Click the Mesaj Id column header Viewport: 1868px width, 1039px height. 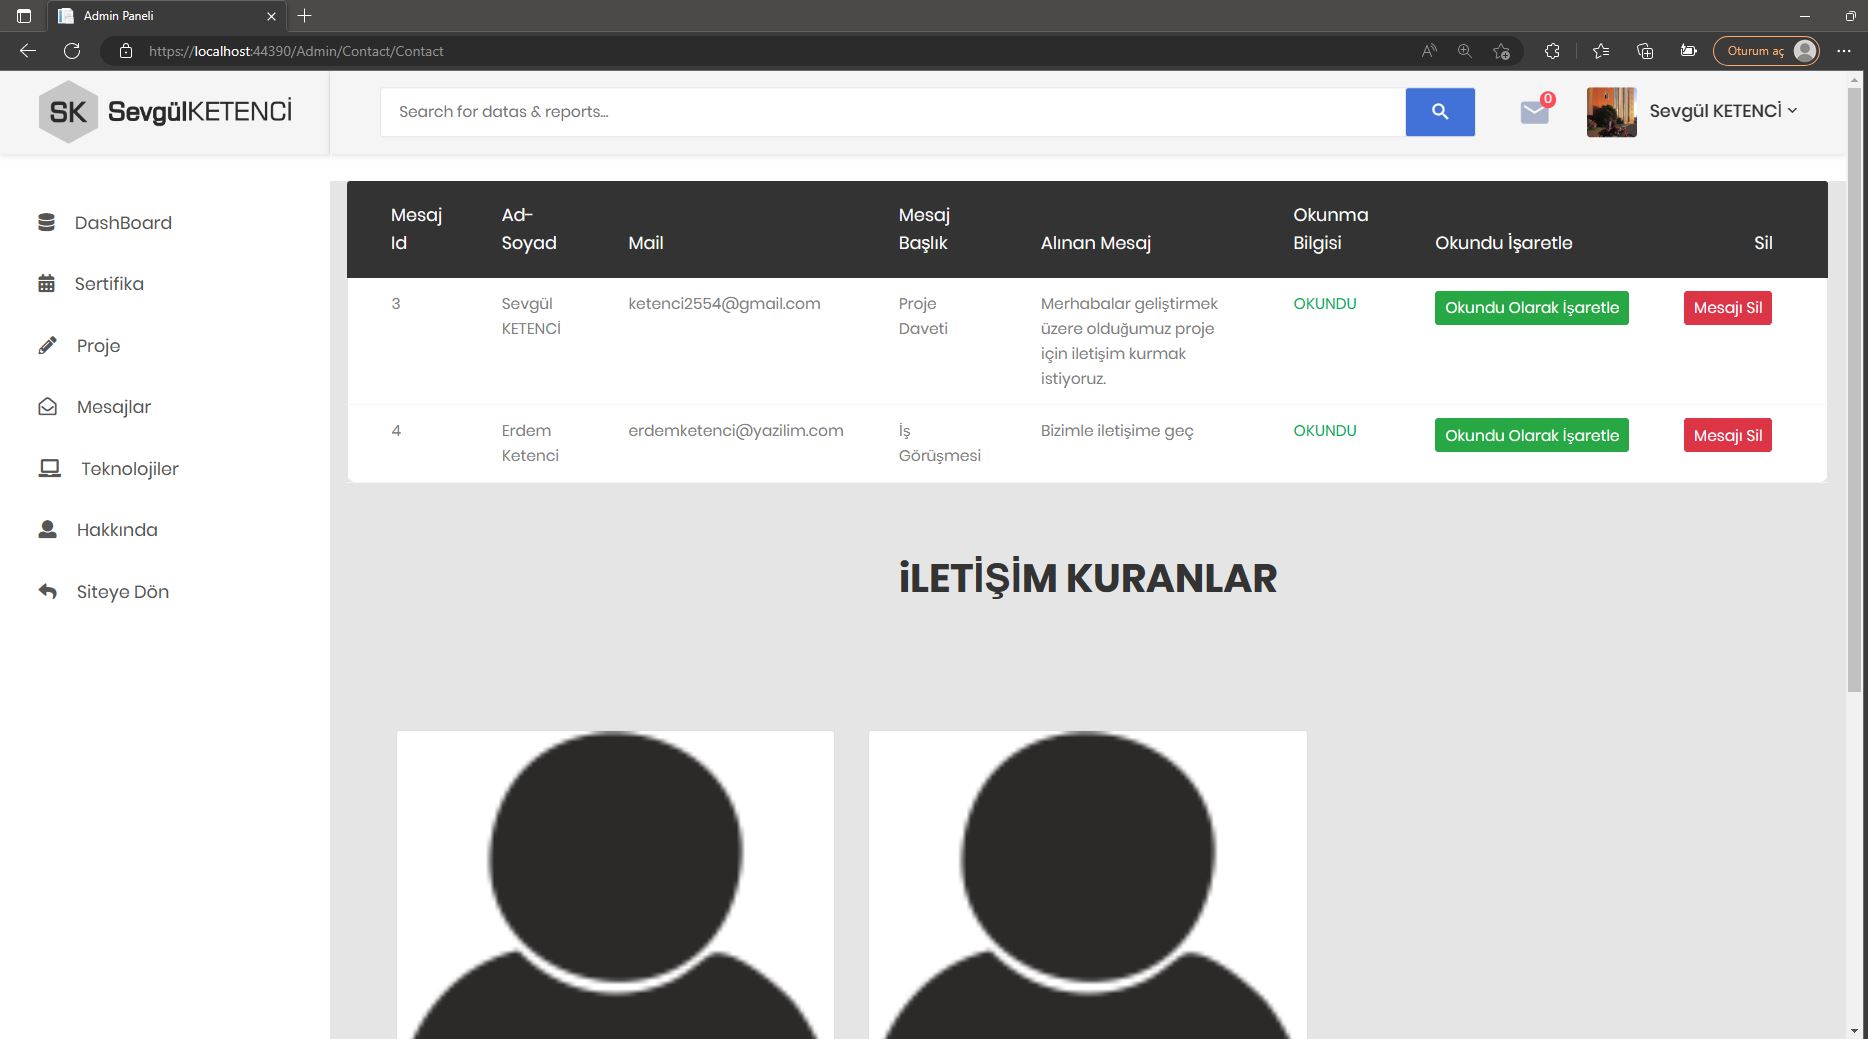(x=416, y=229)
